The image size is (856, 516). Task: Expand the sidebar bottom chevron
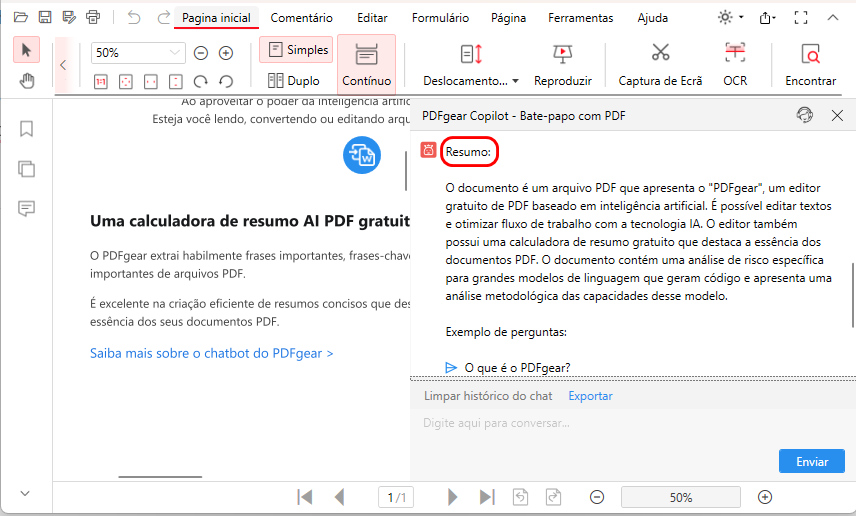coord(25,493)
